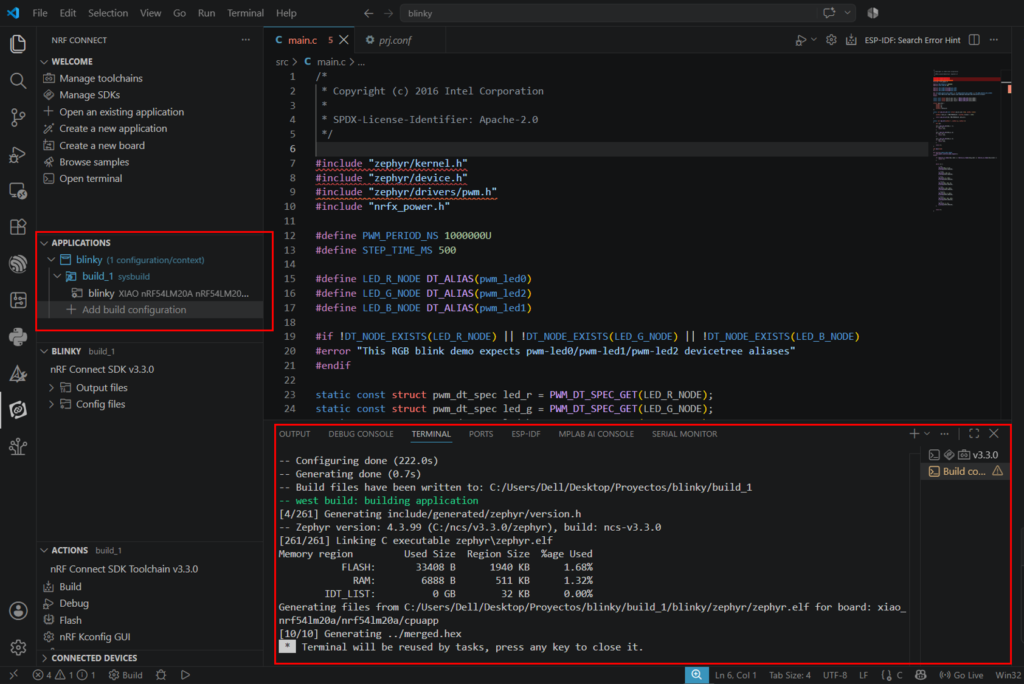
Task: Open the Selection menu
Action: 108,13
